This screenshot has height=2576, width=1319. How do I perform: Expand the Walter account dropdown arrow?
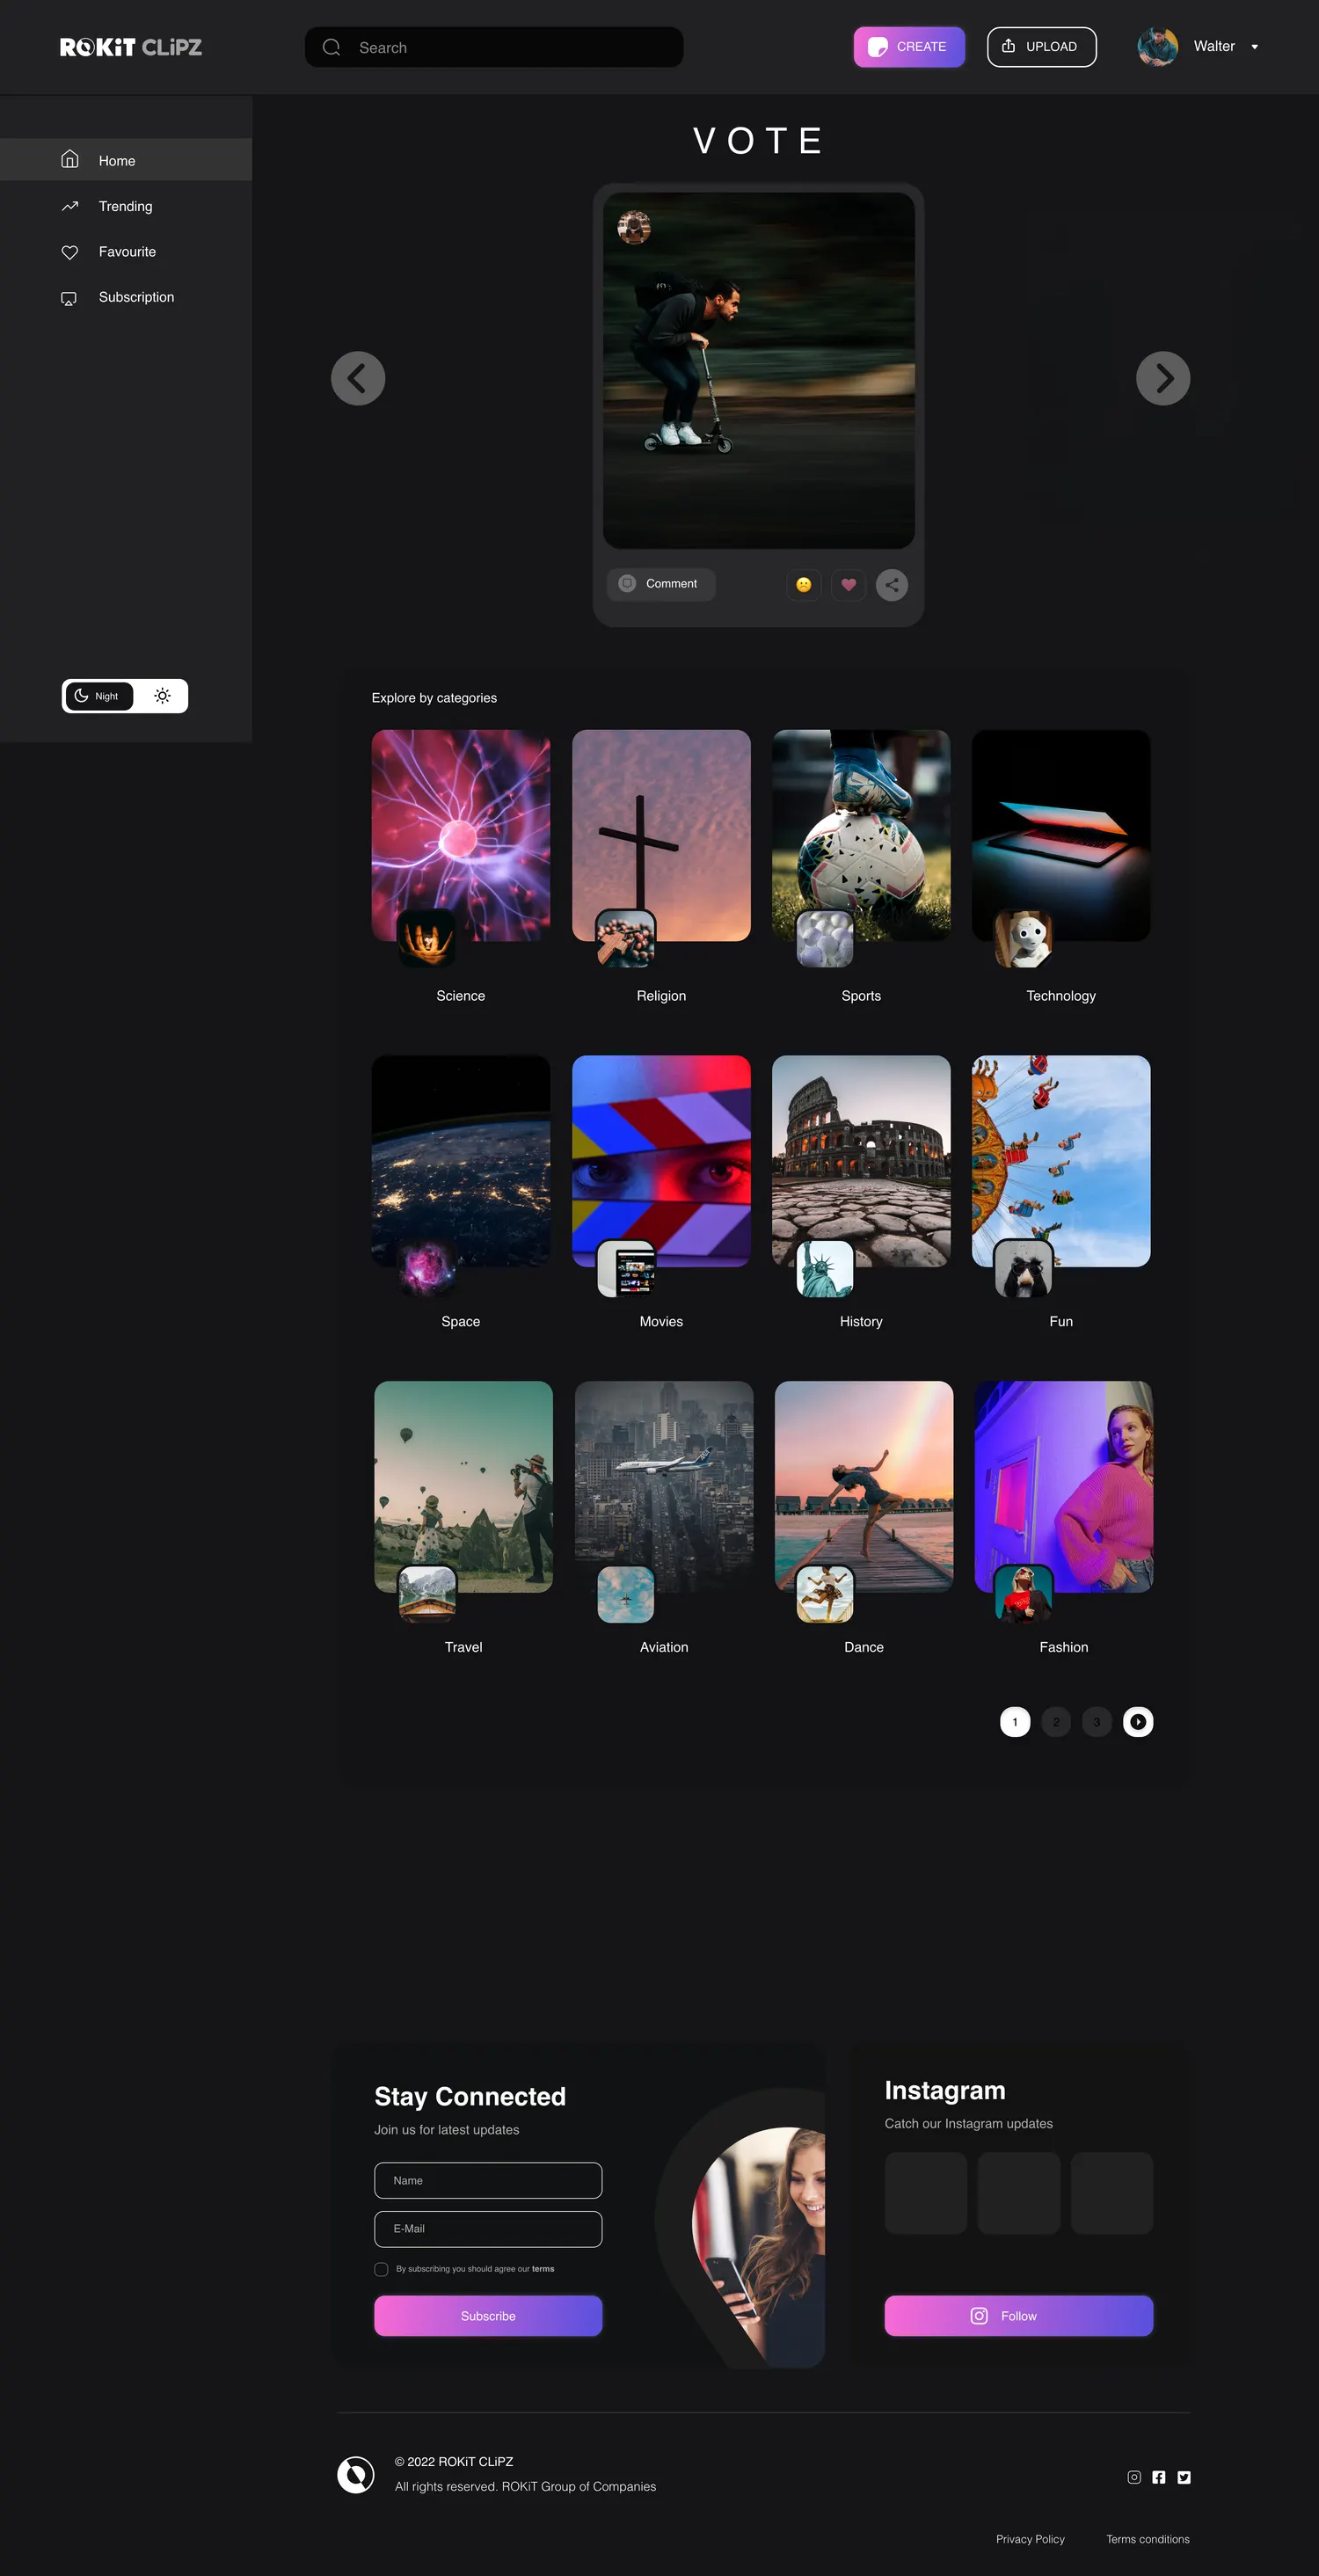point(1254,47)
